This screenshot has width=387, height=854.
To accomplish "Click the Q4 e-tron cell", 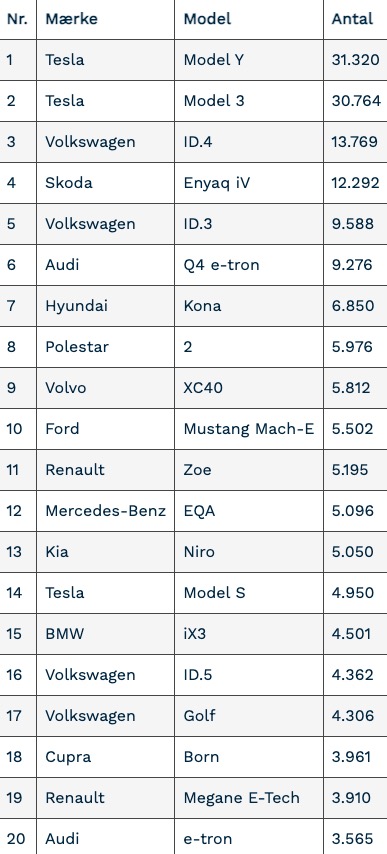I will click(249, 265).
